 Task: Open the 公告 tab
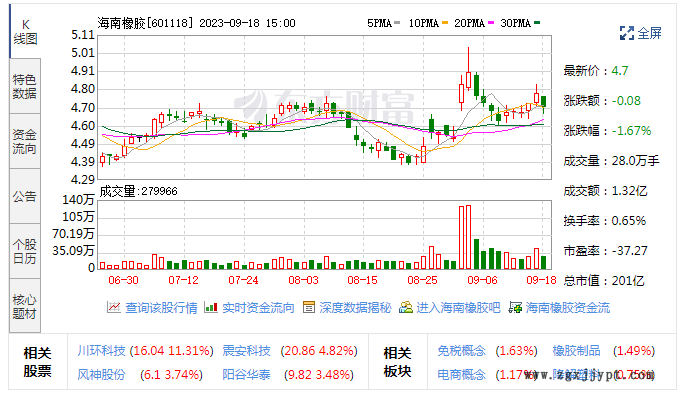click(25, 196)
